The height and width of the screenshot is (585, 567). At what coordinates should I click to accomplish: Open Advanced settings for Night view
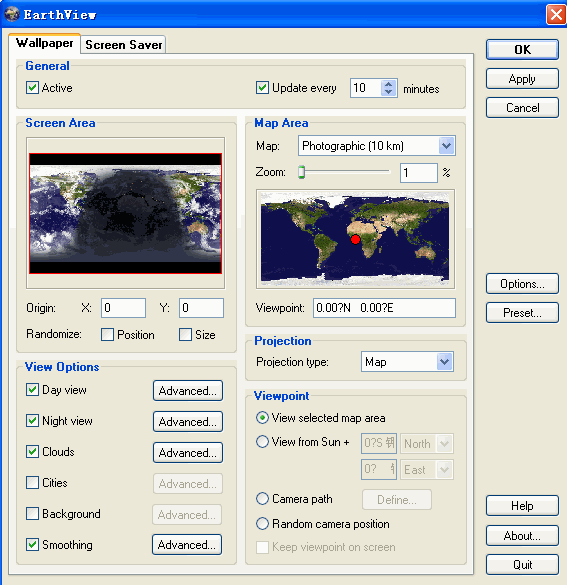tap(188, 422)
